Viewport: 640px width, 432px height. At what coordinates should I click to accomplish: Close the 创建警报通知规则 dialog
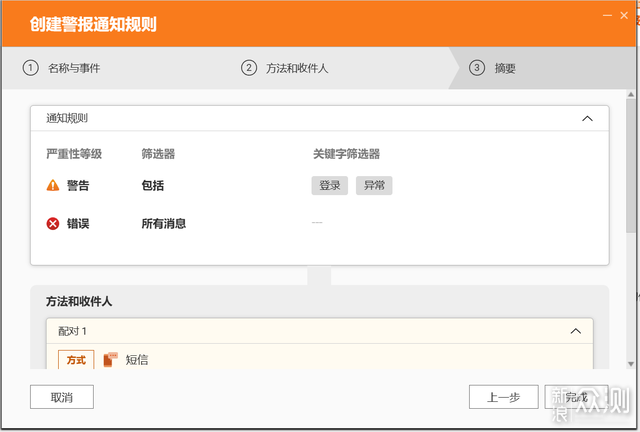pos(624,16)
